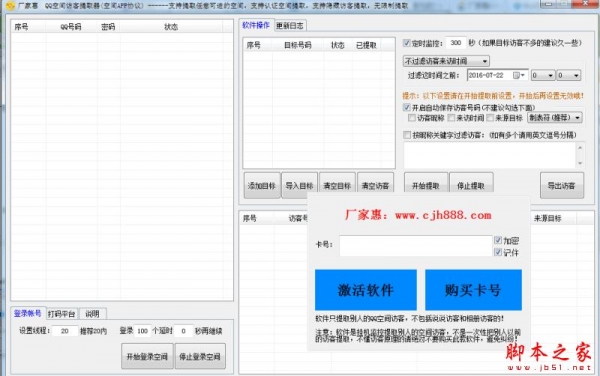Enable 按昵称关键字过滤访客 checkbox
Image resolution: width=600 pixels, height=376 pixels.
click(x=407, y=135)
